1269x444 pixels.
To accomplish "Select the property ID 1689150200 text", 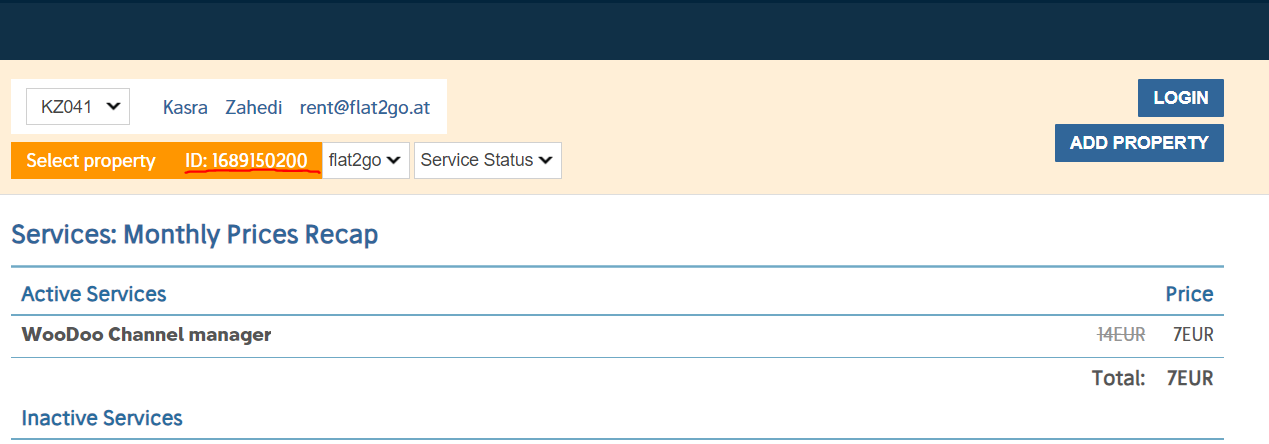I will click(x=246, y=160).
